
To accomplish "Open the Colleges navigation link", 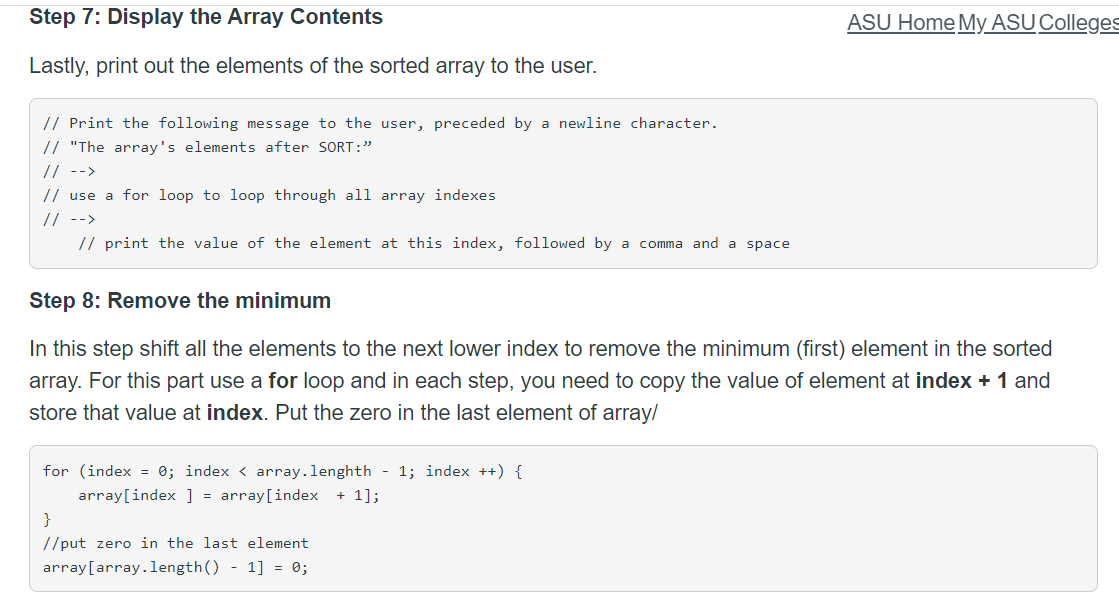I will coord(1076,22).
